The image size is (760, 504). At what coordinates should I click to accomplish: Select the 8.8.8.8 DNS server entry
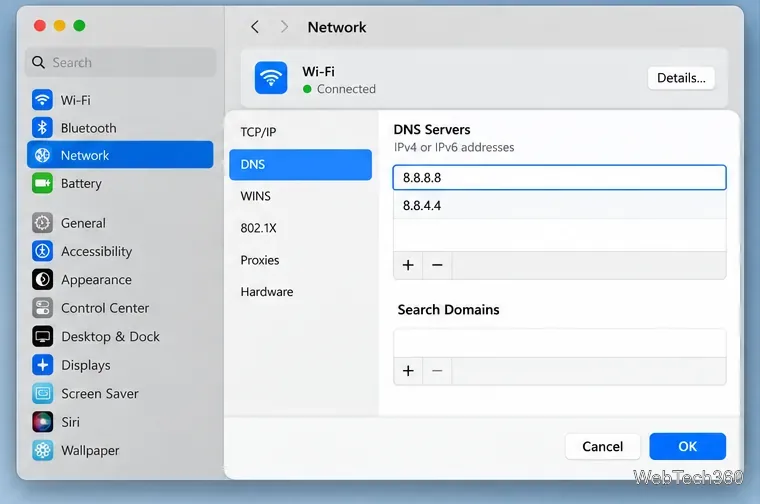point(559,177)
